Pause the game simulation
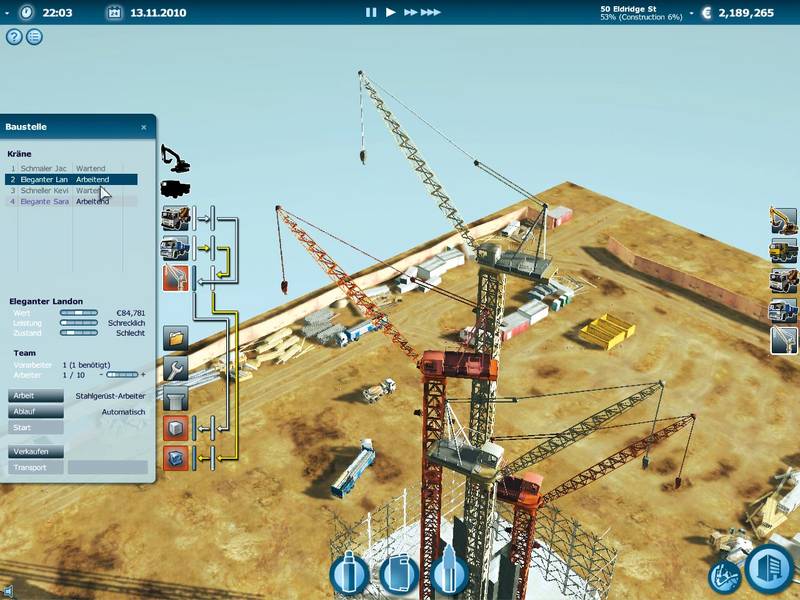Screen dimensions: 800x600 click(x=369, y=12)
